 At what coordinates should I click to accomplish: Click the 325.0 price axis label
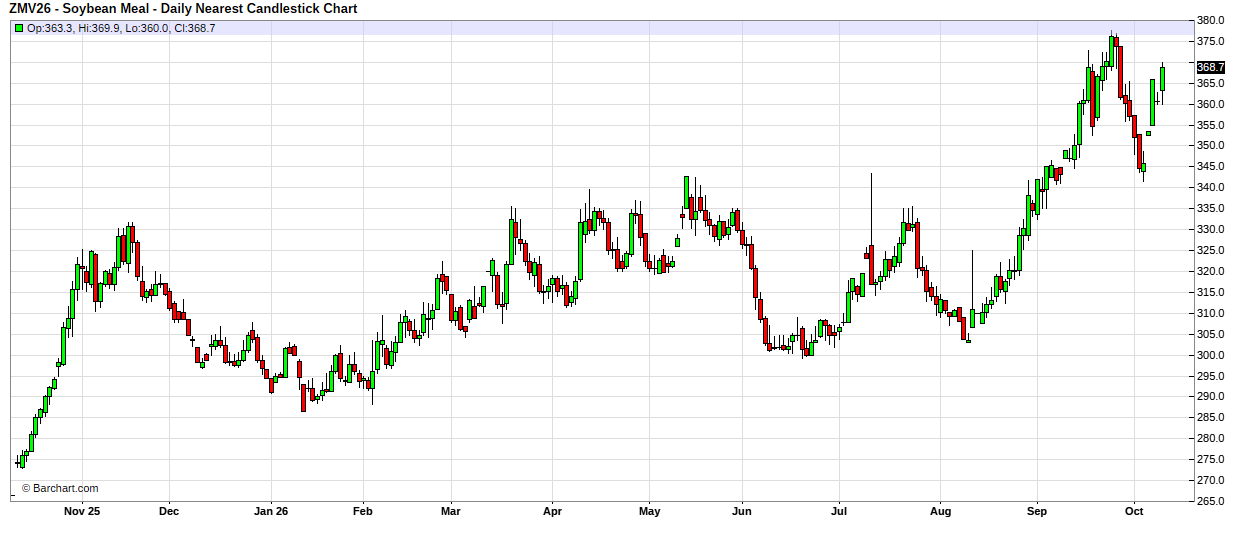tap(1211, 250)
